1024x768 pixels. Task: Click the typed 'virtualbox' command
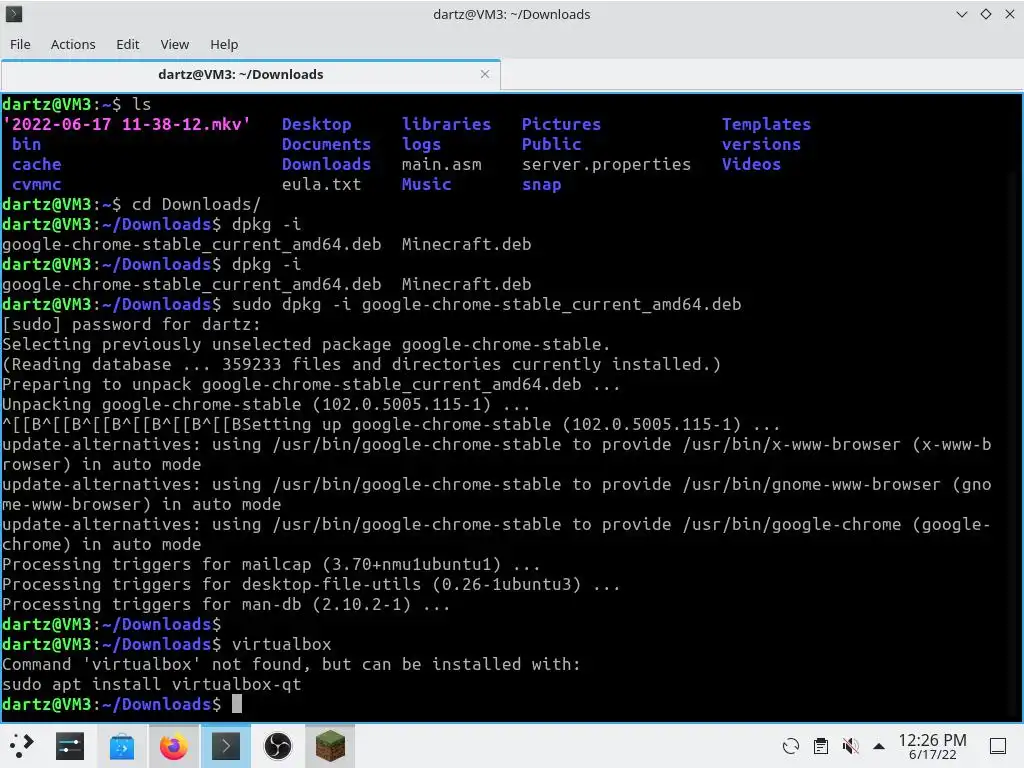(x=281, y=644)
